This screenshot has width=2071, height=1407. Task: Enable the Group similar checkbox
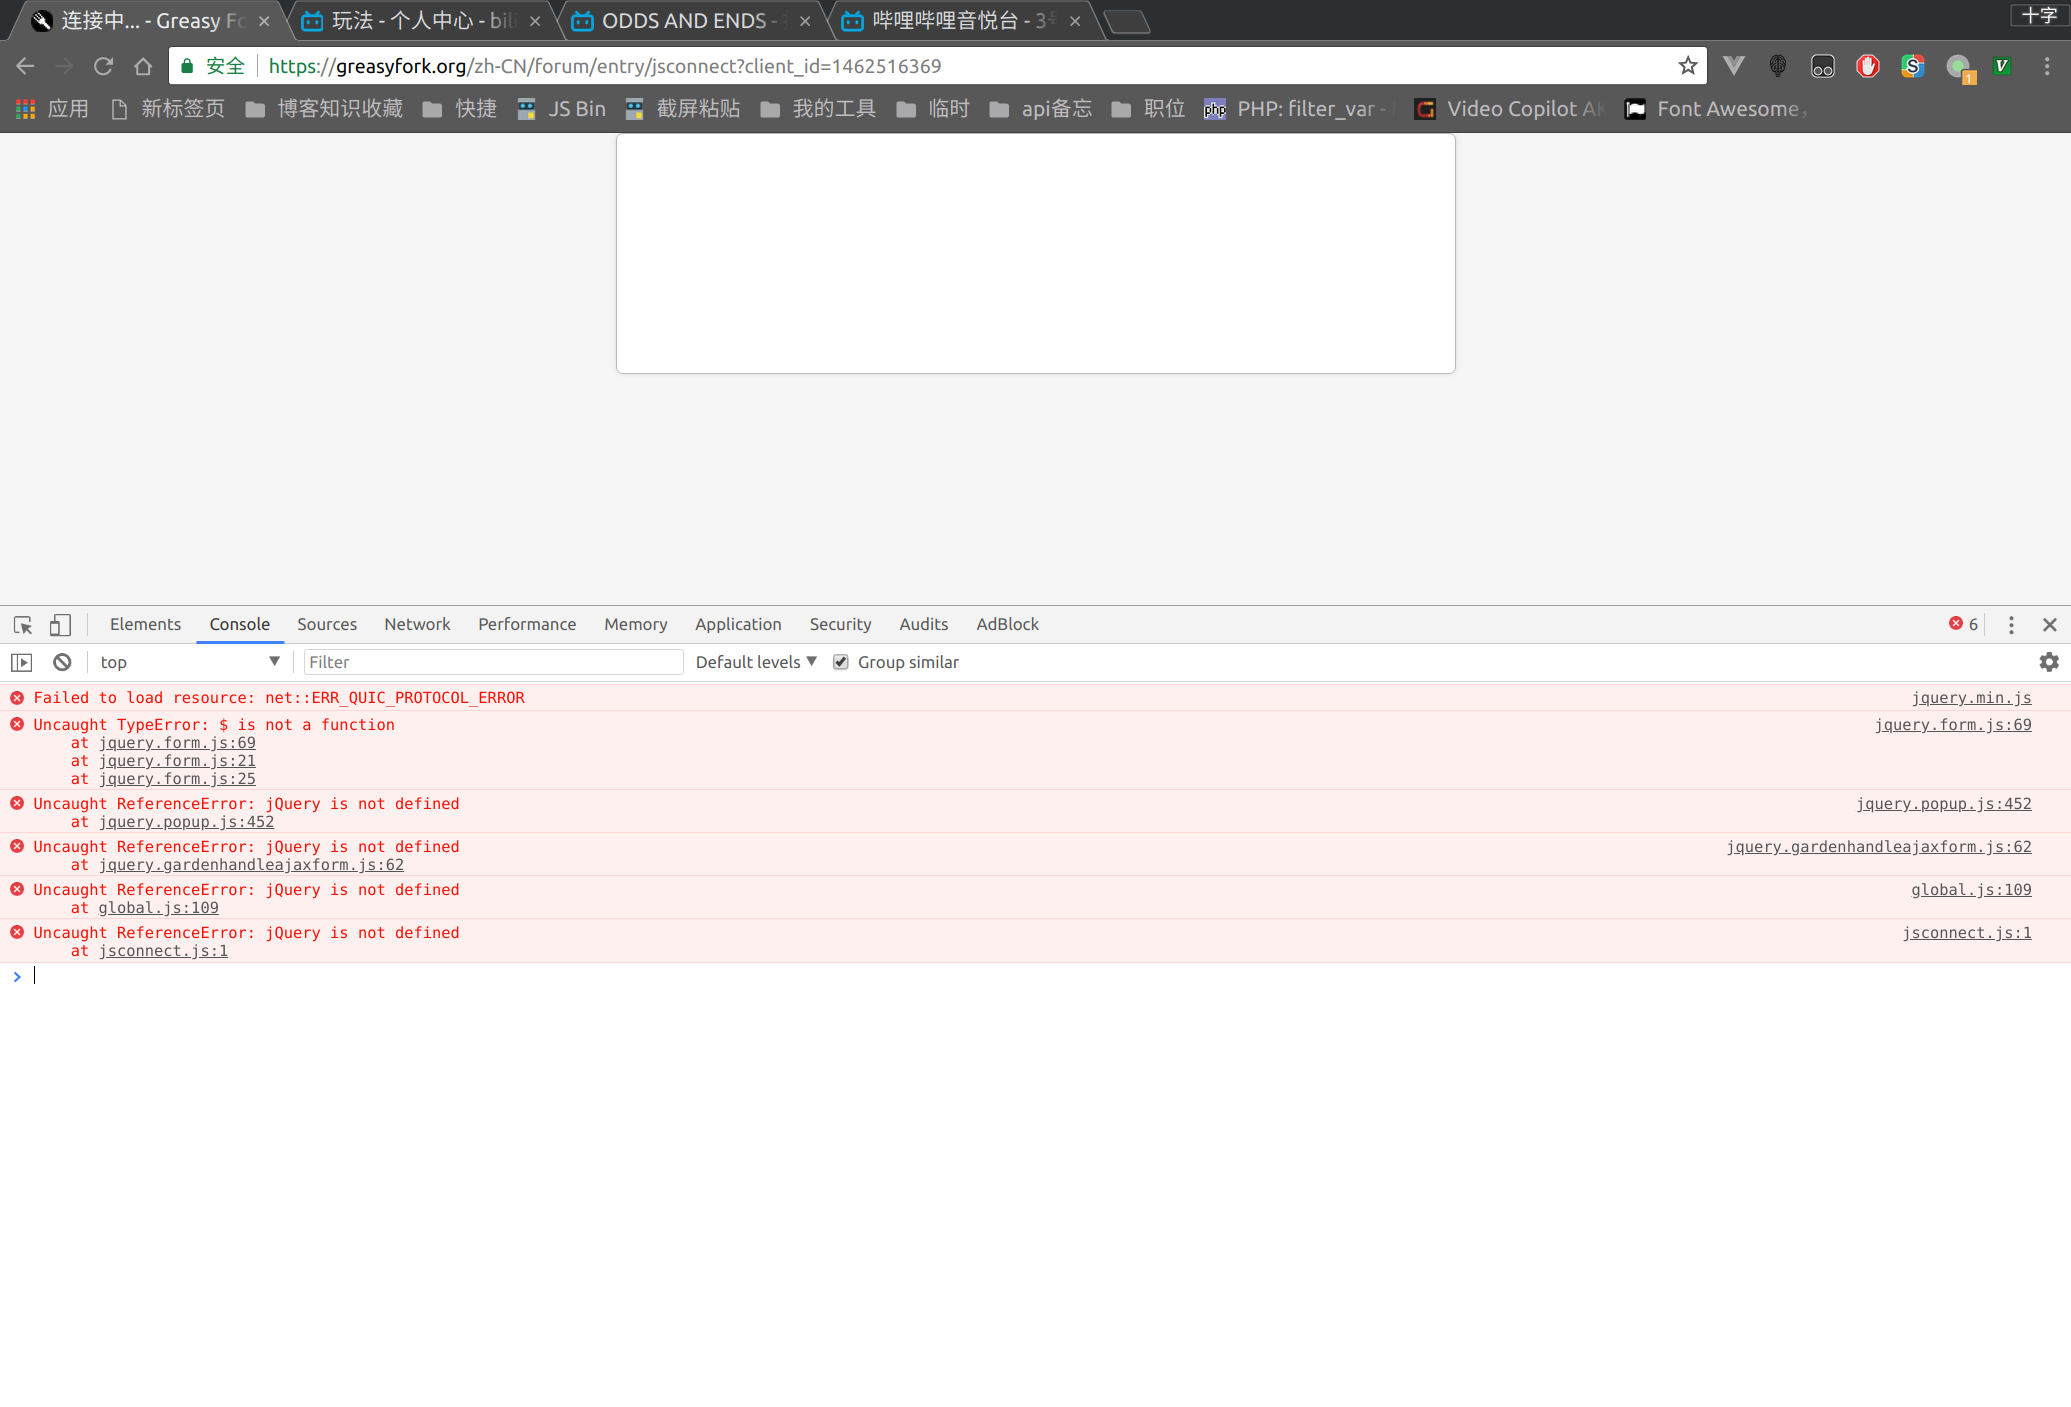[x=841, y=662]
